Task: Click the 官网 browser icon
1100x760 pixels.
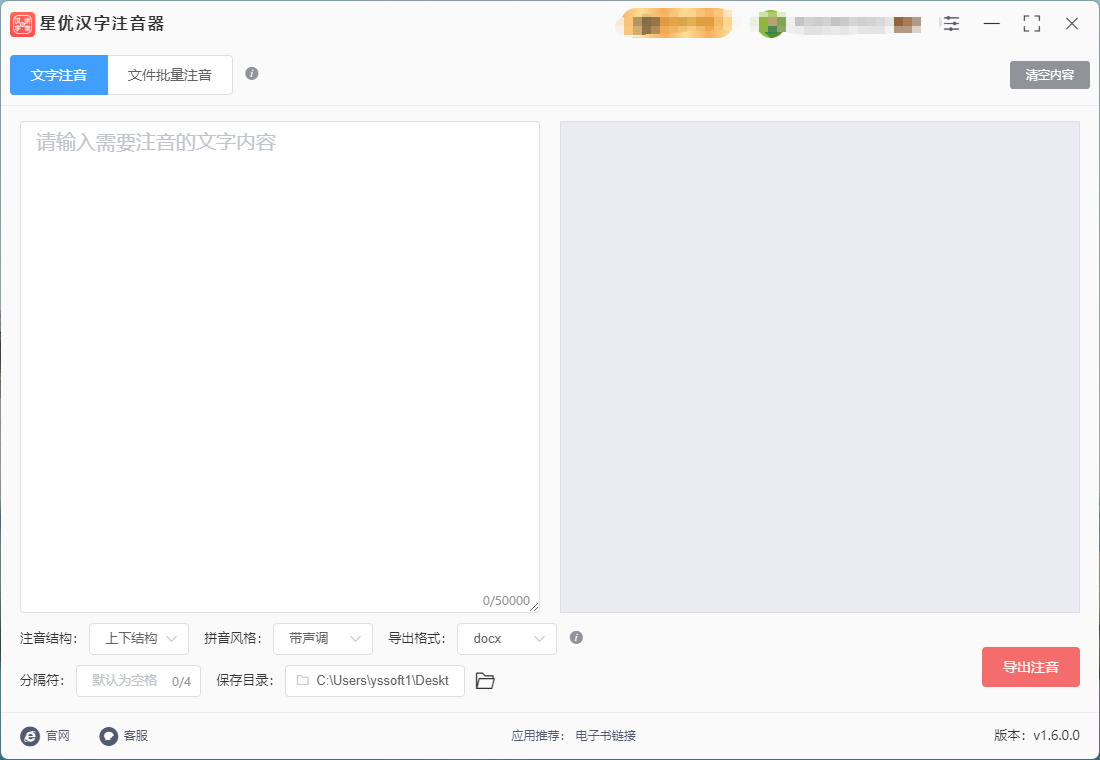Action: point(29,736)
